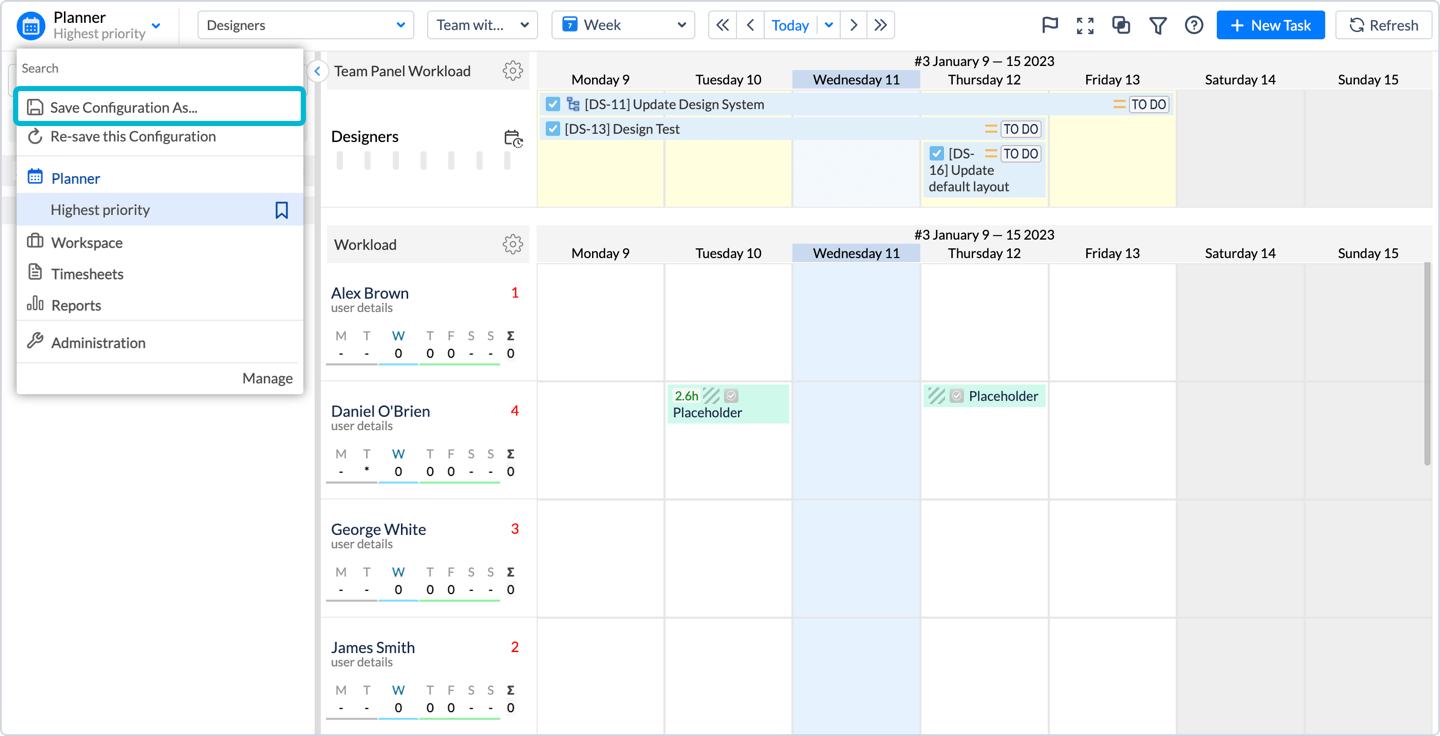Toggle checkbox for DS-16 Update default layout
1440x736 pixels.
pos(937,154)
